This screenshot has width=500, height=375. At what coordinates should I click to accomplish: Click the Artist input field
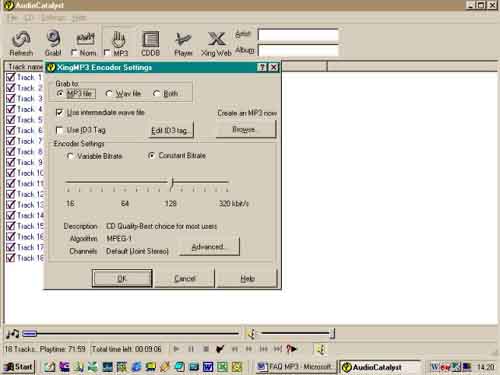tap(298, 35)
